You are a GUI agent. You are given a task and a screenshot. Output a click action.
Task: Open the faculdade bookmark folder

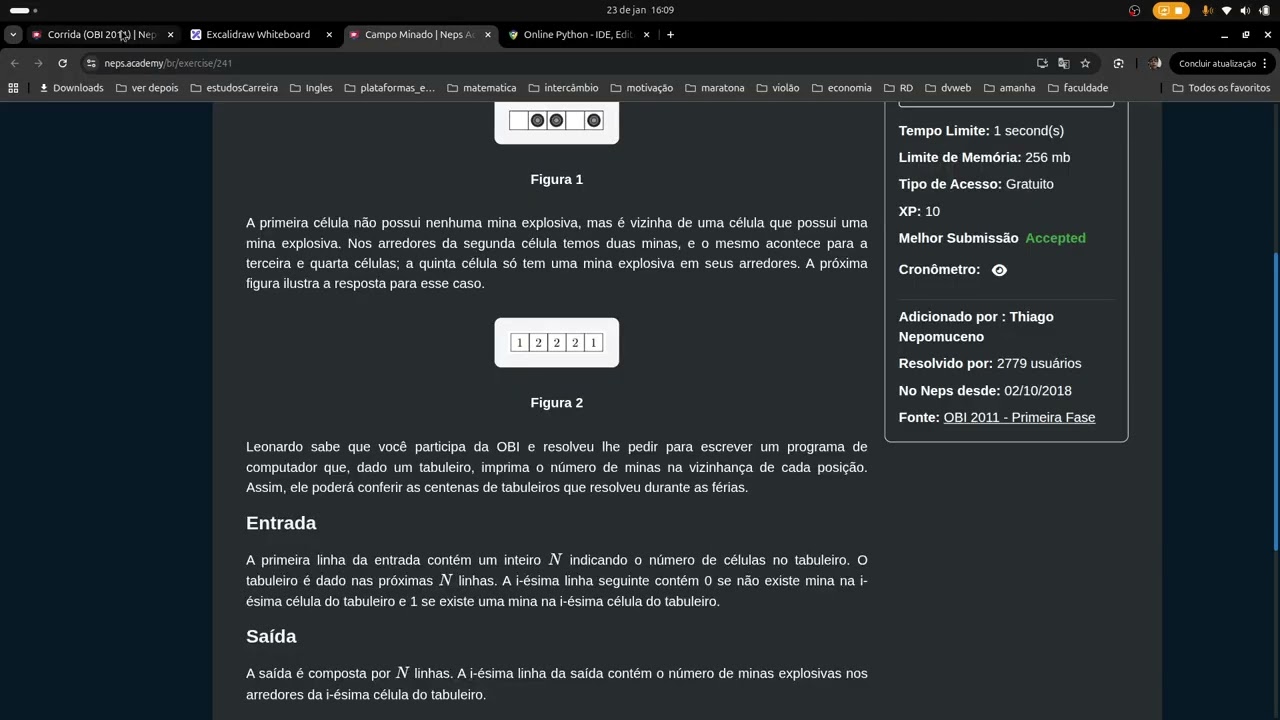(x=1077, y=88)
